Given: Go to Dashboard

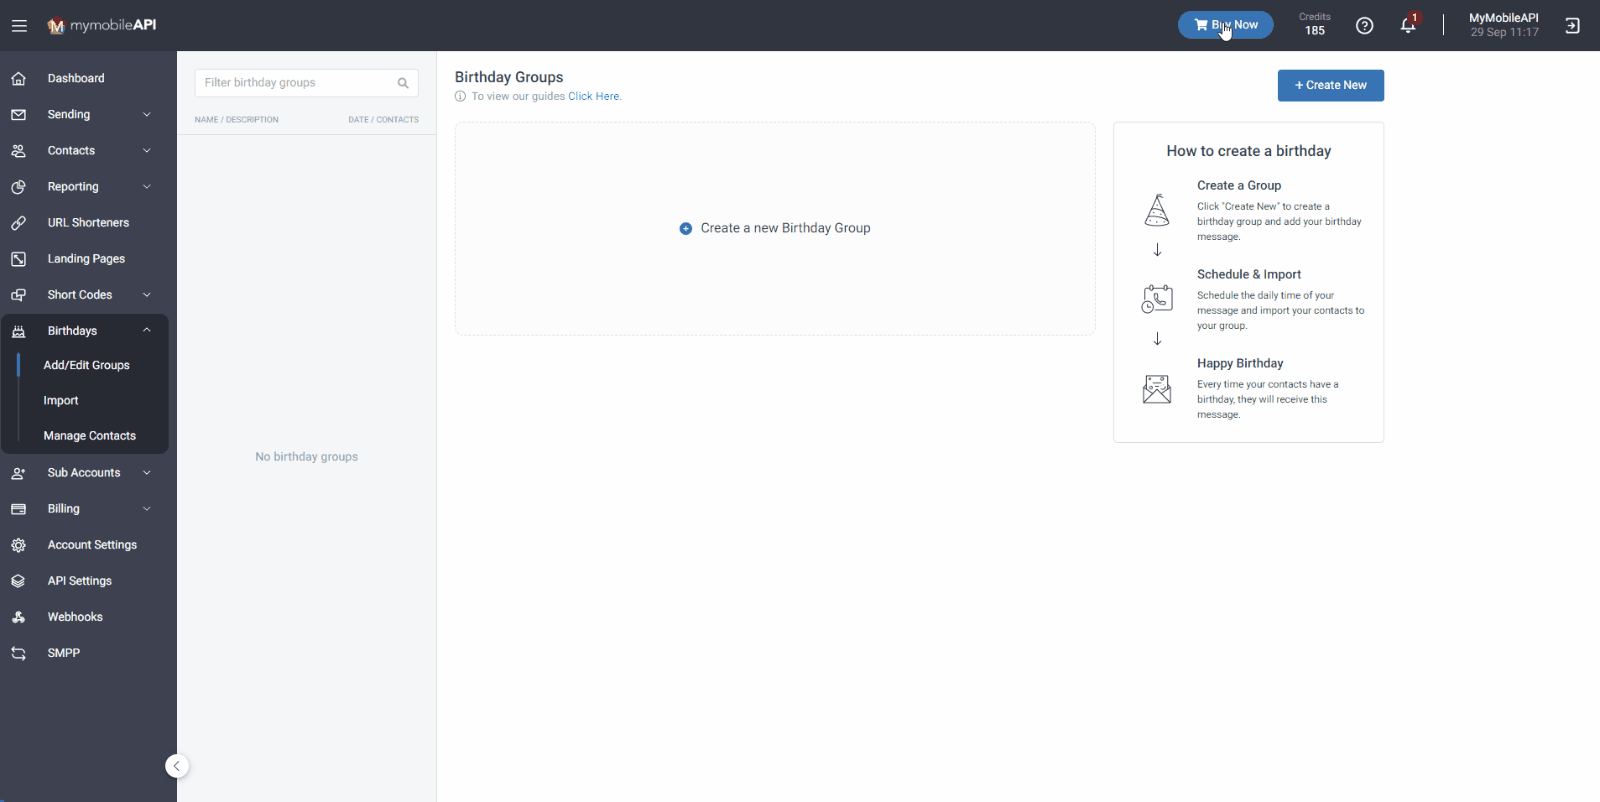Looking at the screenshot, I should 76,78.
